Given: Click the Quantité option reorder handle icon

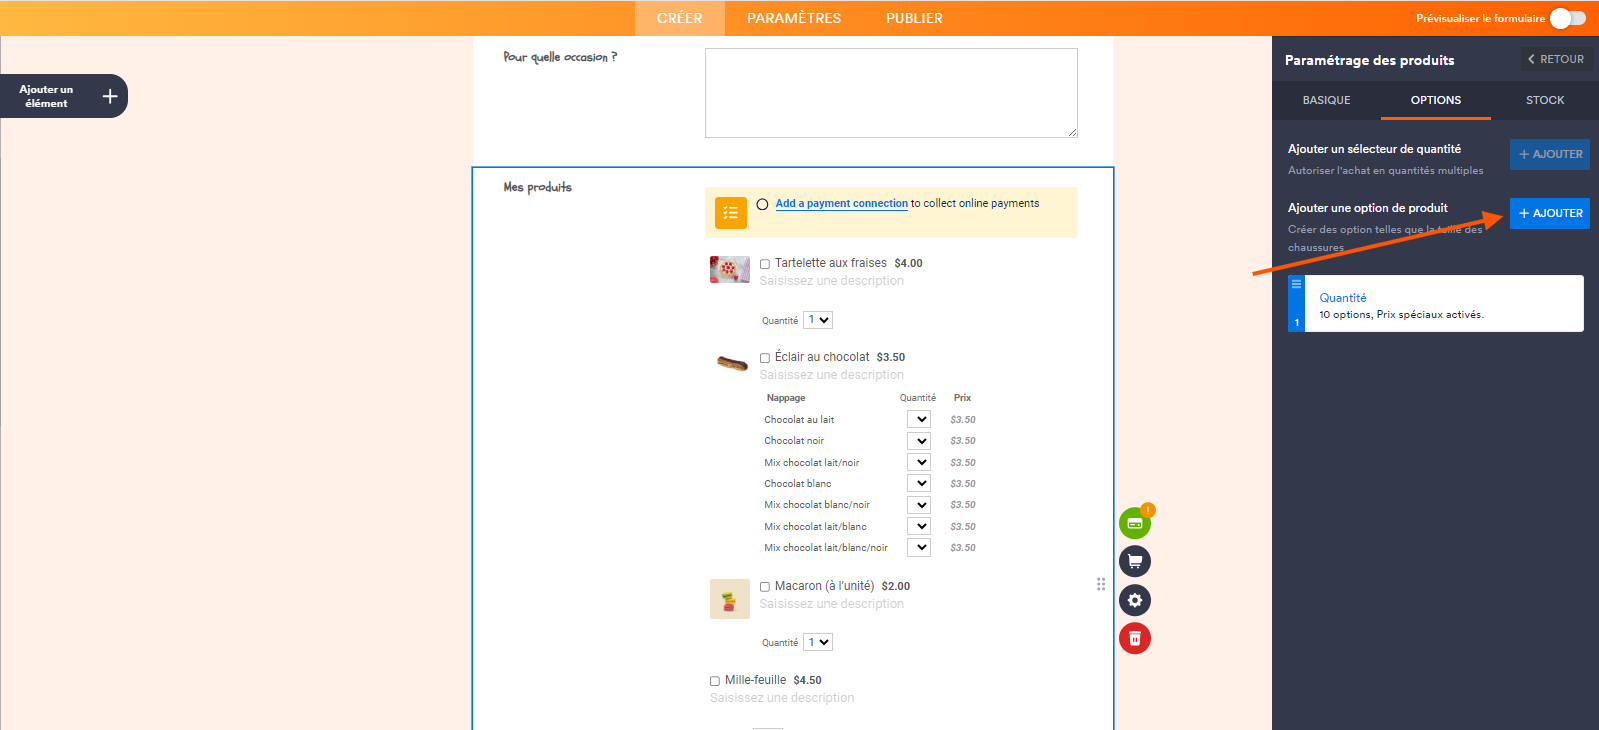Looking at the screenshot, I should coord(1296,284).
